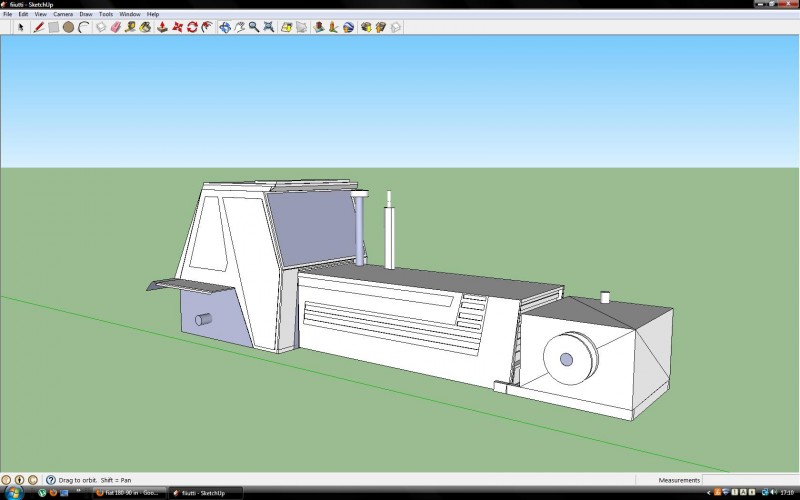
Task: Select the Arc tool
Action: (83, 27)
